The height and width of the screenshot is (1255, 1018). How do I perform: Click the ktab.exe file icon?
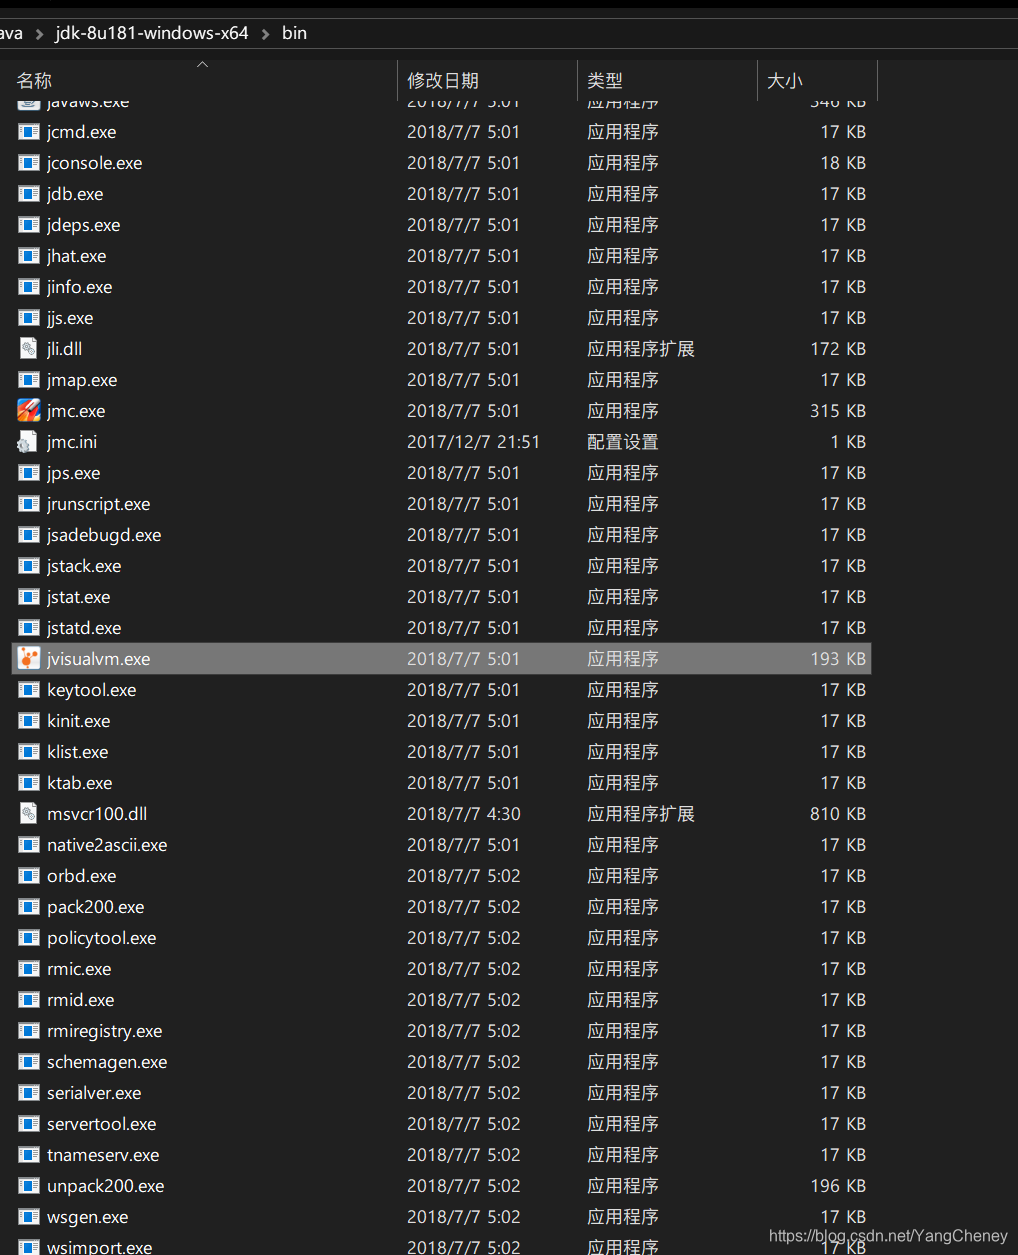coord(29,782)
